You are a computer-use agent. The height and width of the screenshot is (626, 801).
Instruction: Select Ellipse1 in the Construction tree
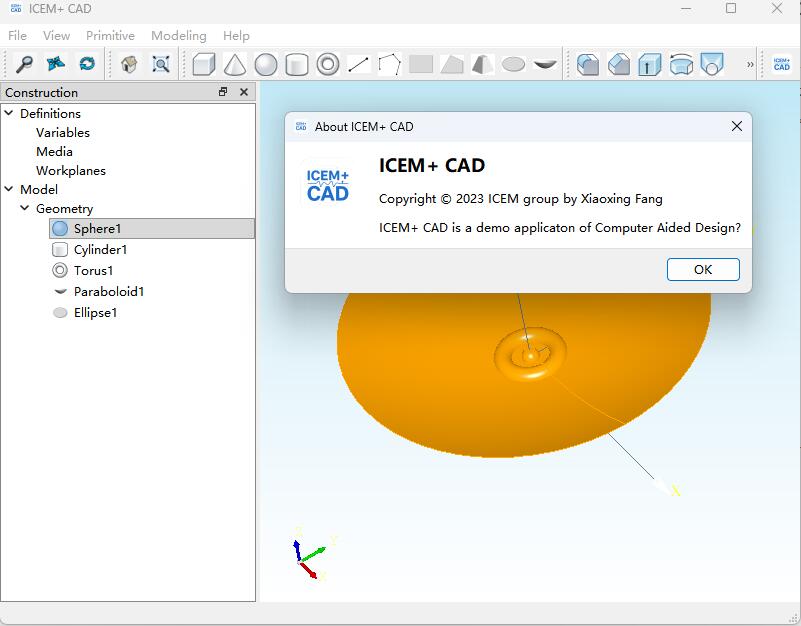pyautogui.click(x=96, y=312)
